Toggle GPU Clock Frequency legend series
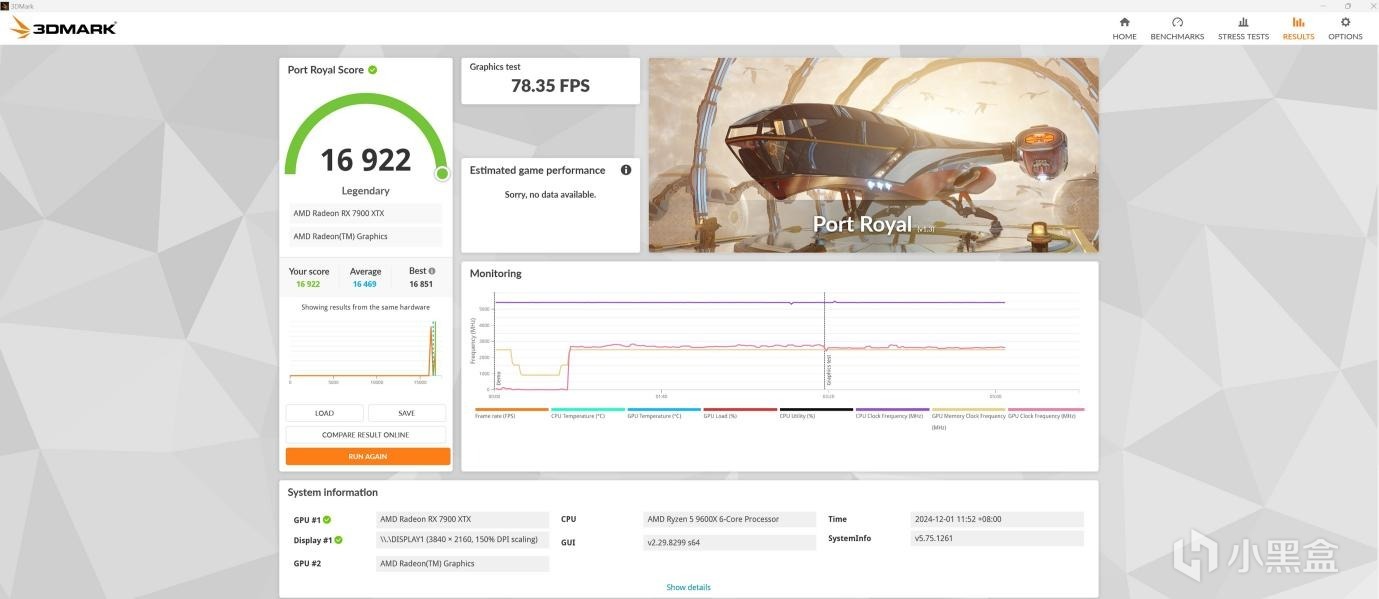Viewport: 1379px width, 599px height. pyautogui.click(x=1045, y=413)
